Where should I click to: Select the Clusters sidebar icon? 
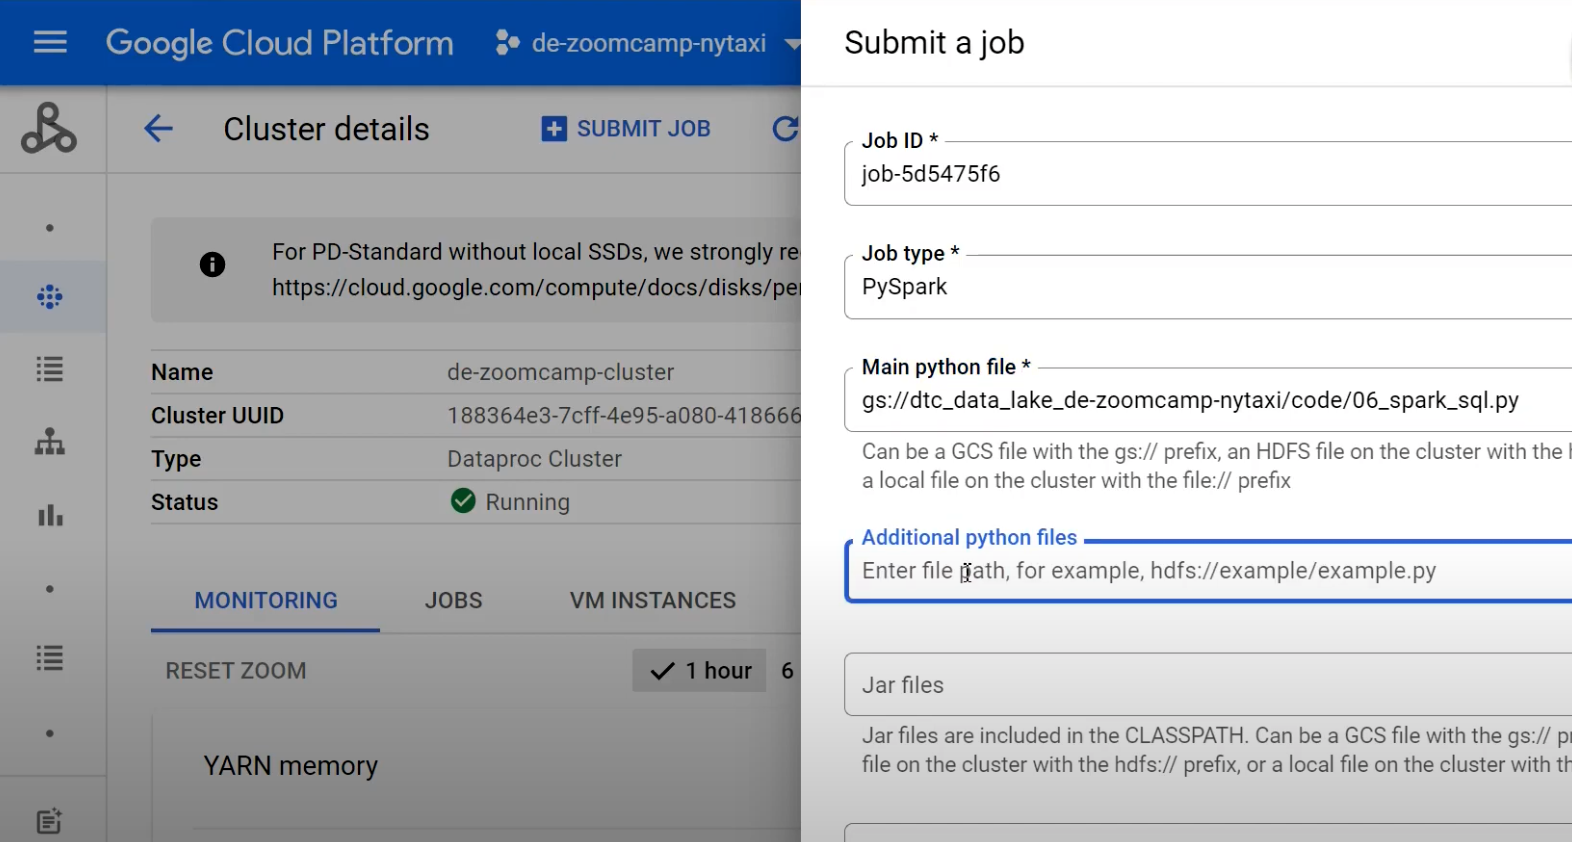pyautogui.click(x=50, y=297)
